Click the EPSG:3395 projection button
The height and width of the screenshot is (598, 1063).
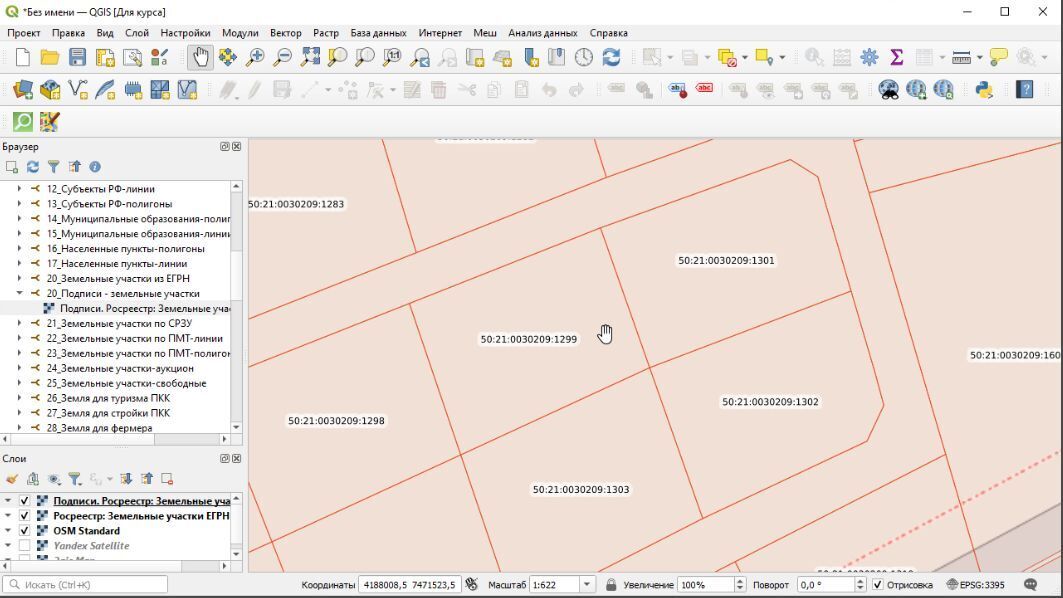975,585
